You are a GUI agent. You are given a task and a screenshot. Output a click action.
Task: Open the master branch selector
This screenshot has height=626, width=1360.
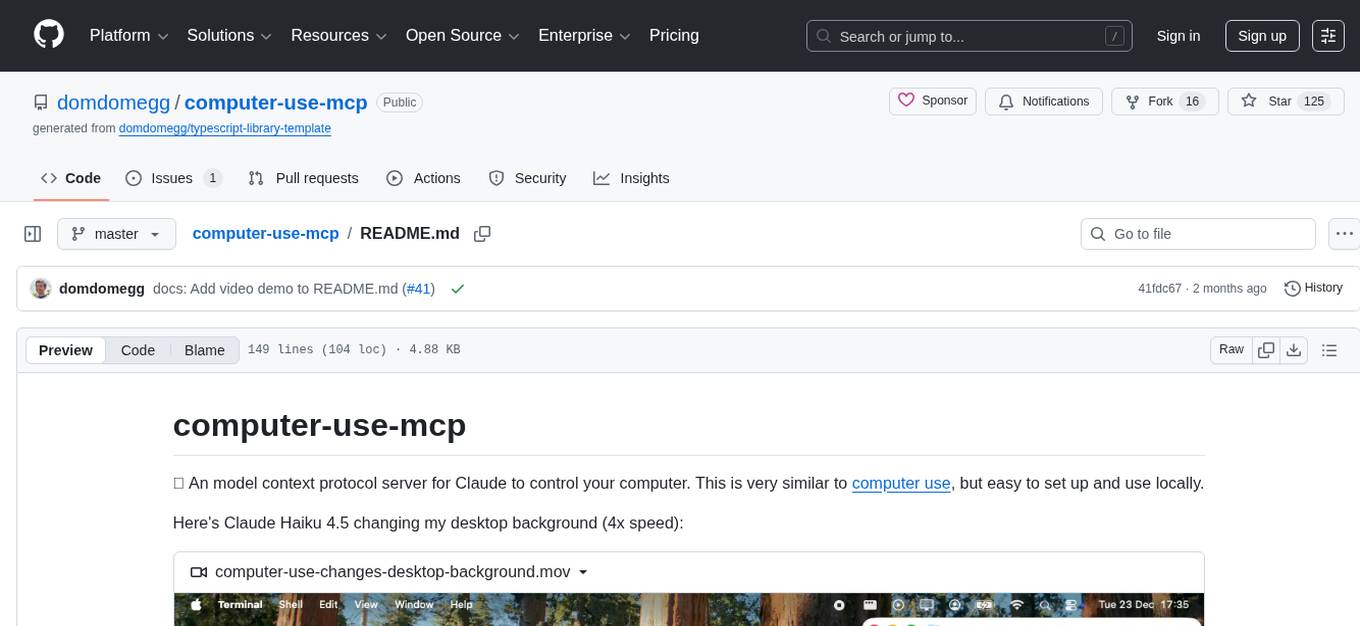click(116, 233)
